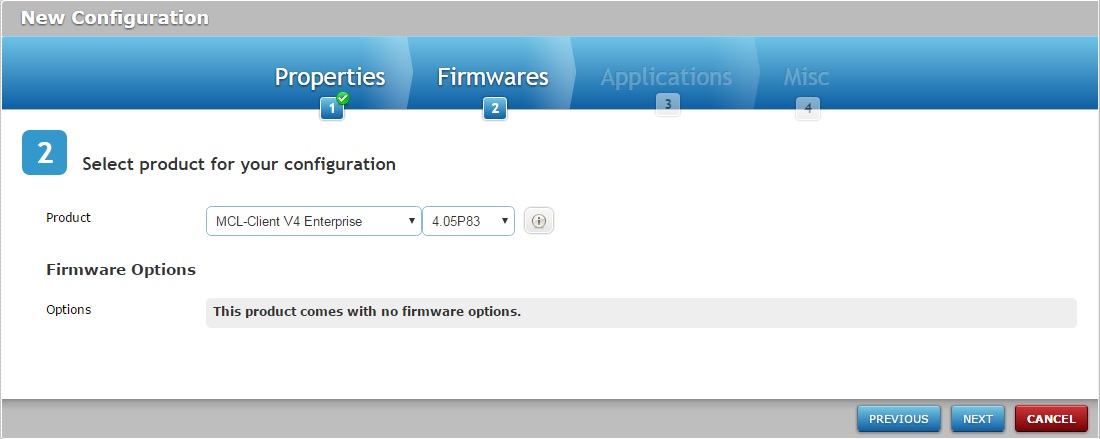Select the Misc wizard step
This screenshot has height=439, width=1100.
pos(806,77)
